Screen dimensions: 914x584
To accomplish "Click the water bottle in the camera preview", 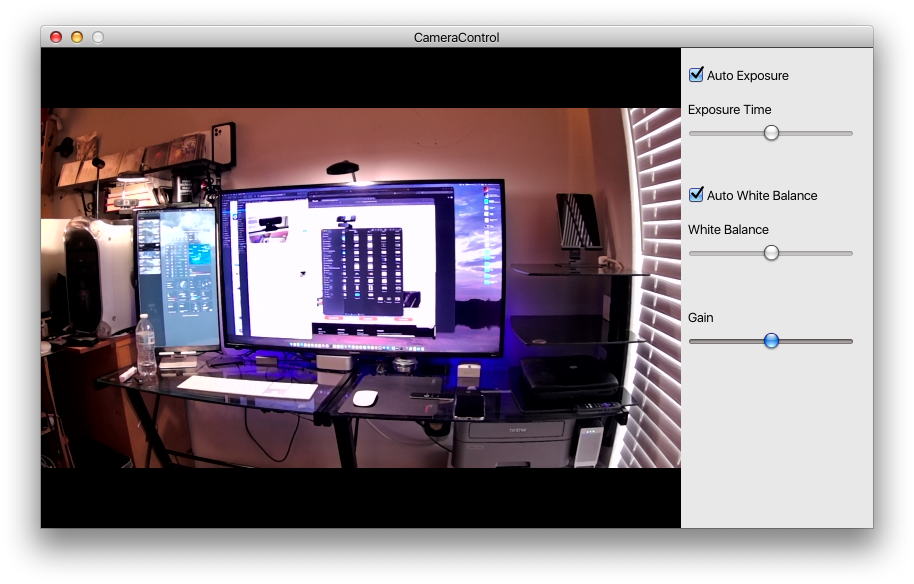I will click(x=146, y=345).
